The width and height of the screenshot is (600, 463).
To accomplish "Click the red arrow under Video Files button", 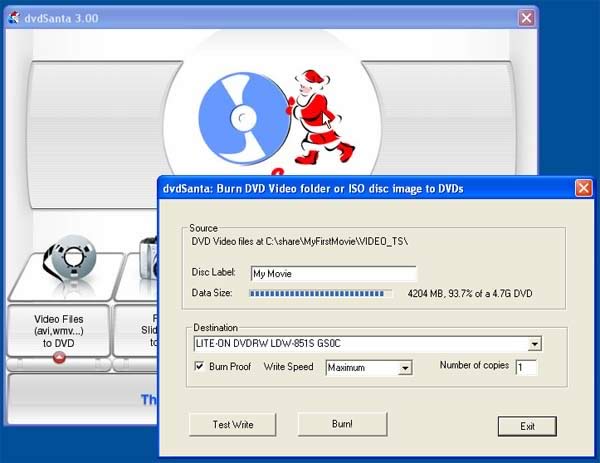I will click(59, 358).
